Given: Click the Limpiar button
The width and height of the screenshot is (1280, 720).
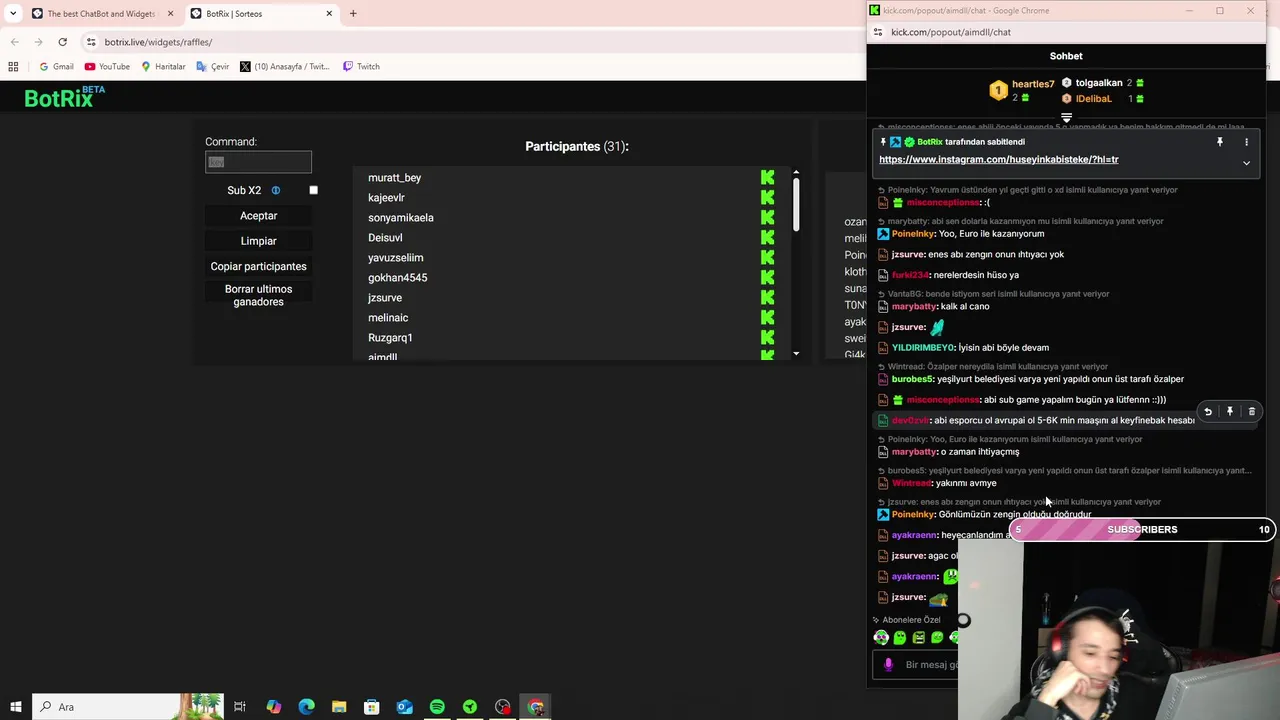Looking at the screenshot, I should [x=258, y=241].
